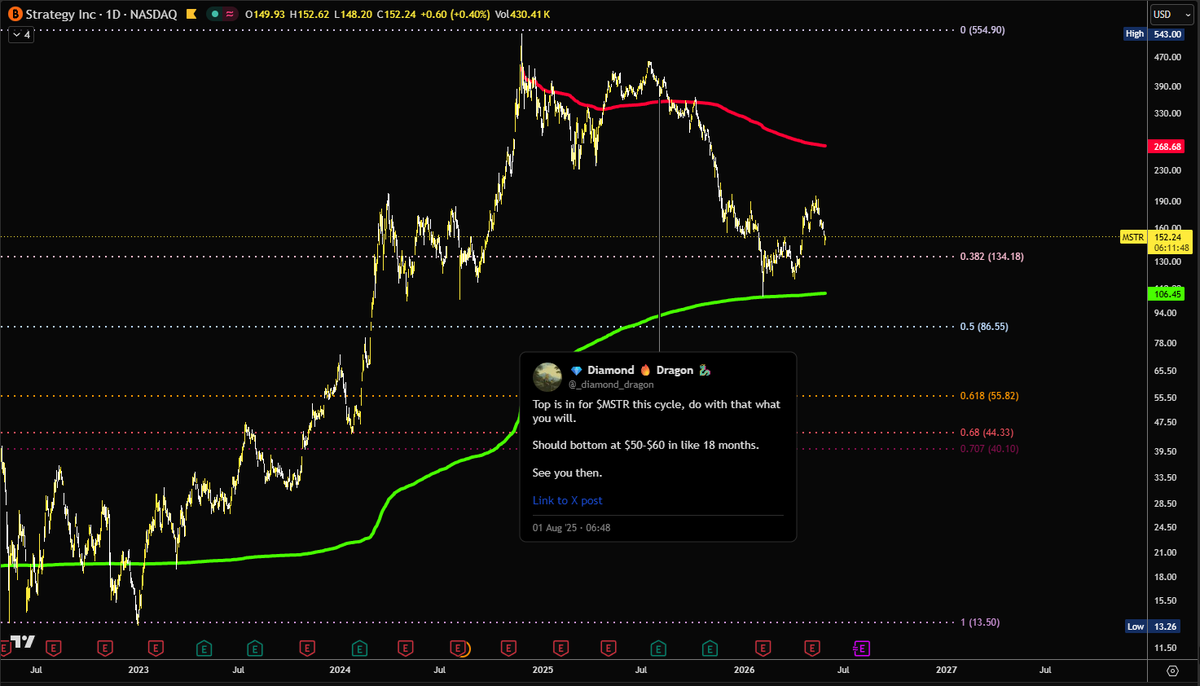
Task: Expand the collapsed indicators legend showing 4
Action: pyautogui.click(x=22, y=35)
